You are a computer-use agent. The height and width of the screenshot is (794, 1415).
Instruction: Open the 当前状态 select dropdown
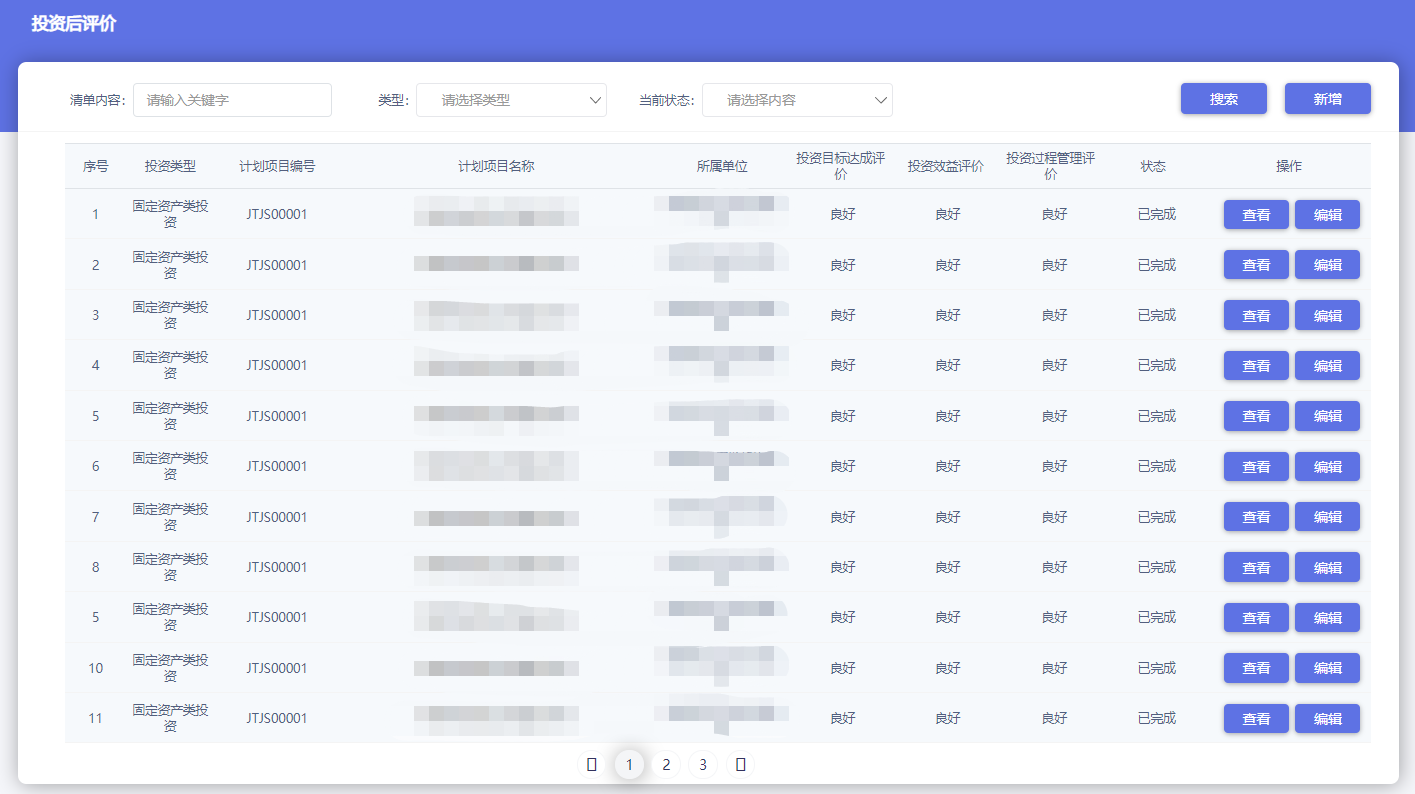click(x=797, y=100)
